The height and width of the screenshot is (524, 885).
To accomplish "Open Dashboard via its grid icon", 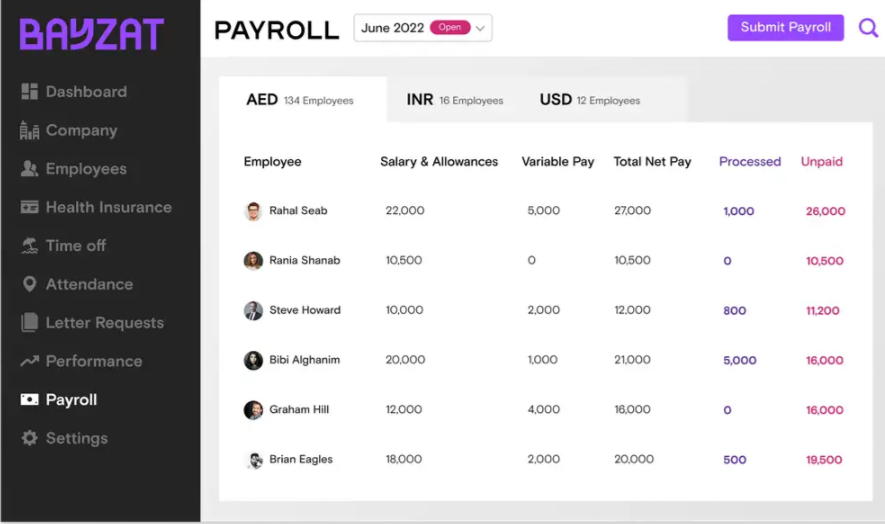I will pyautogui.click(x=29, y=91).
